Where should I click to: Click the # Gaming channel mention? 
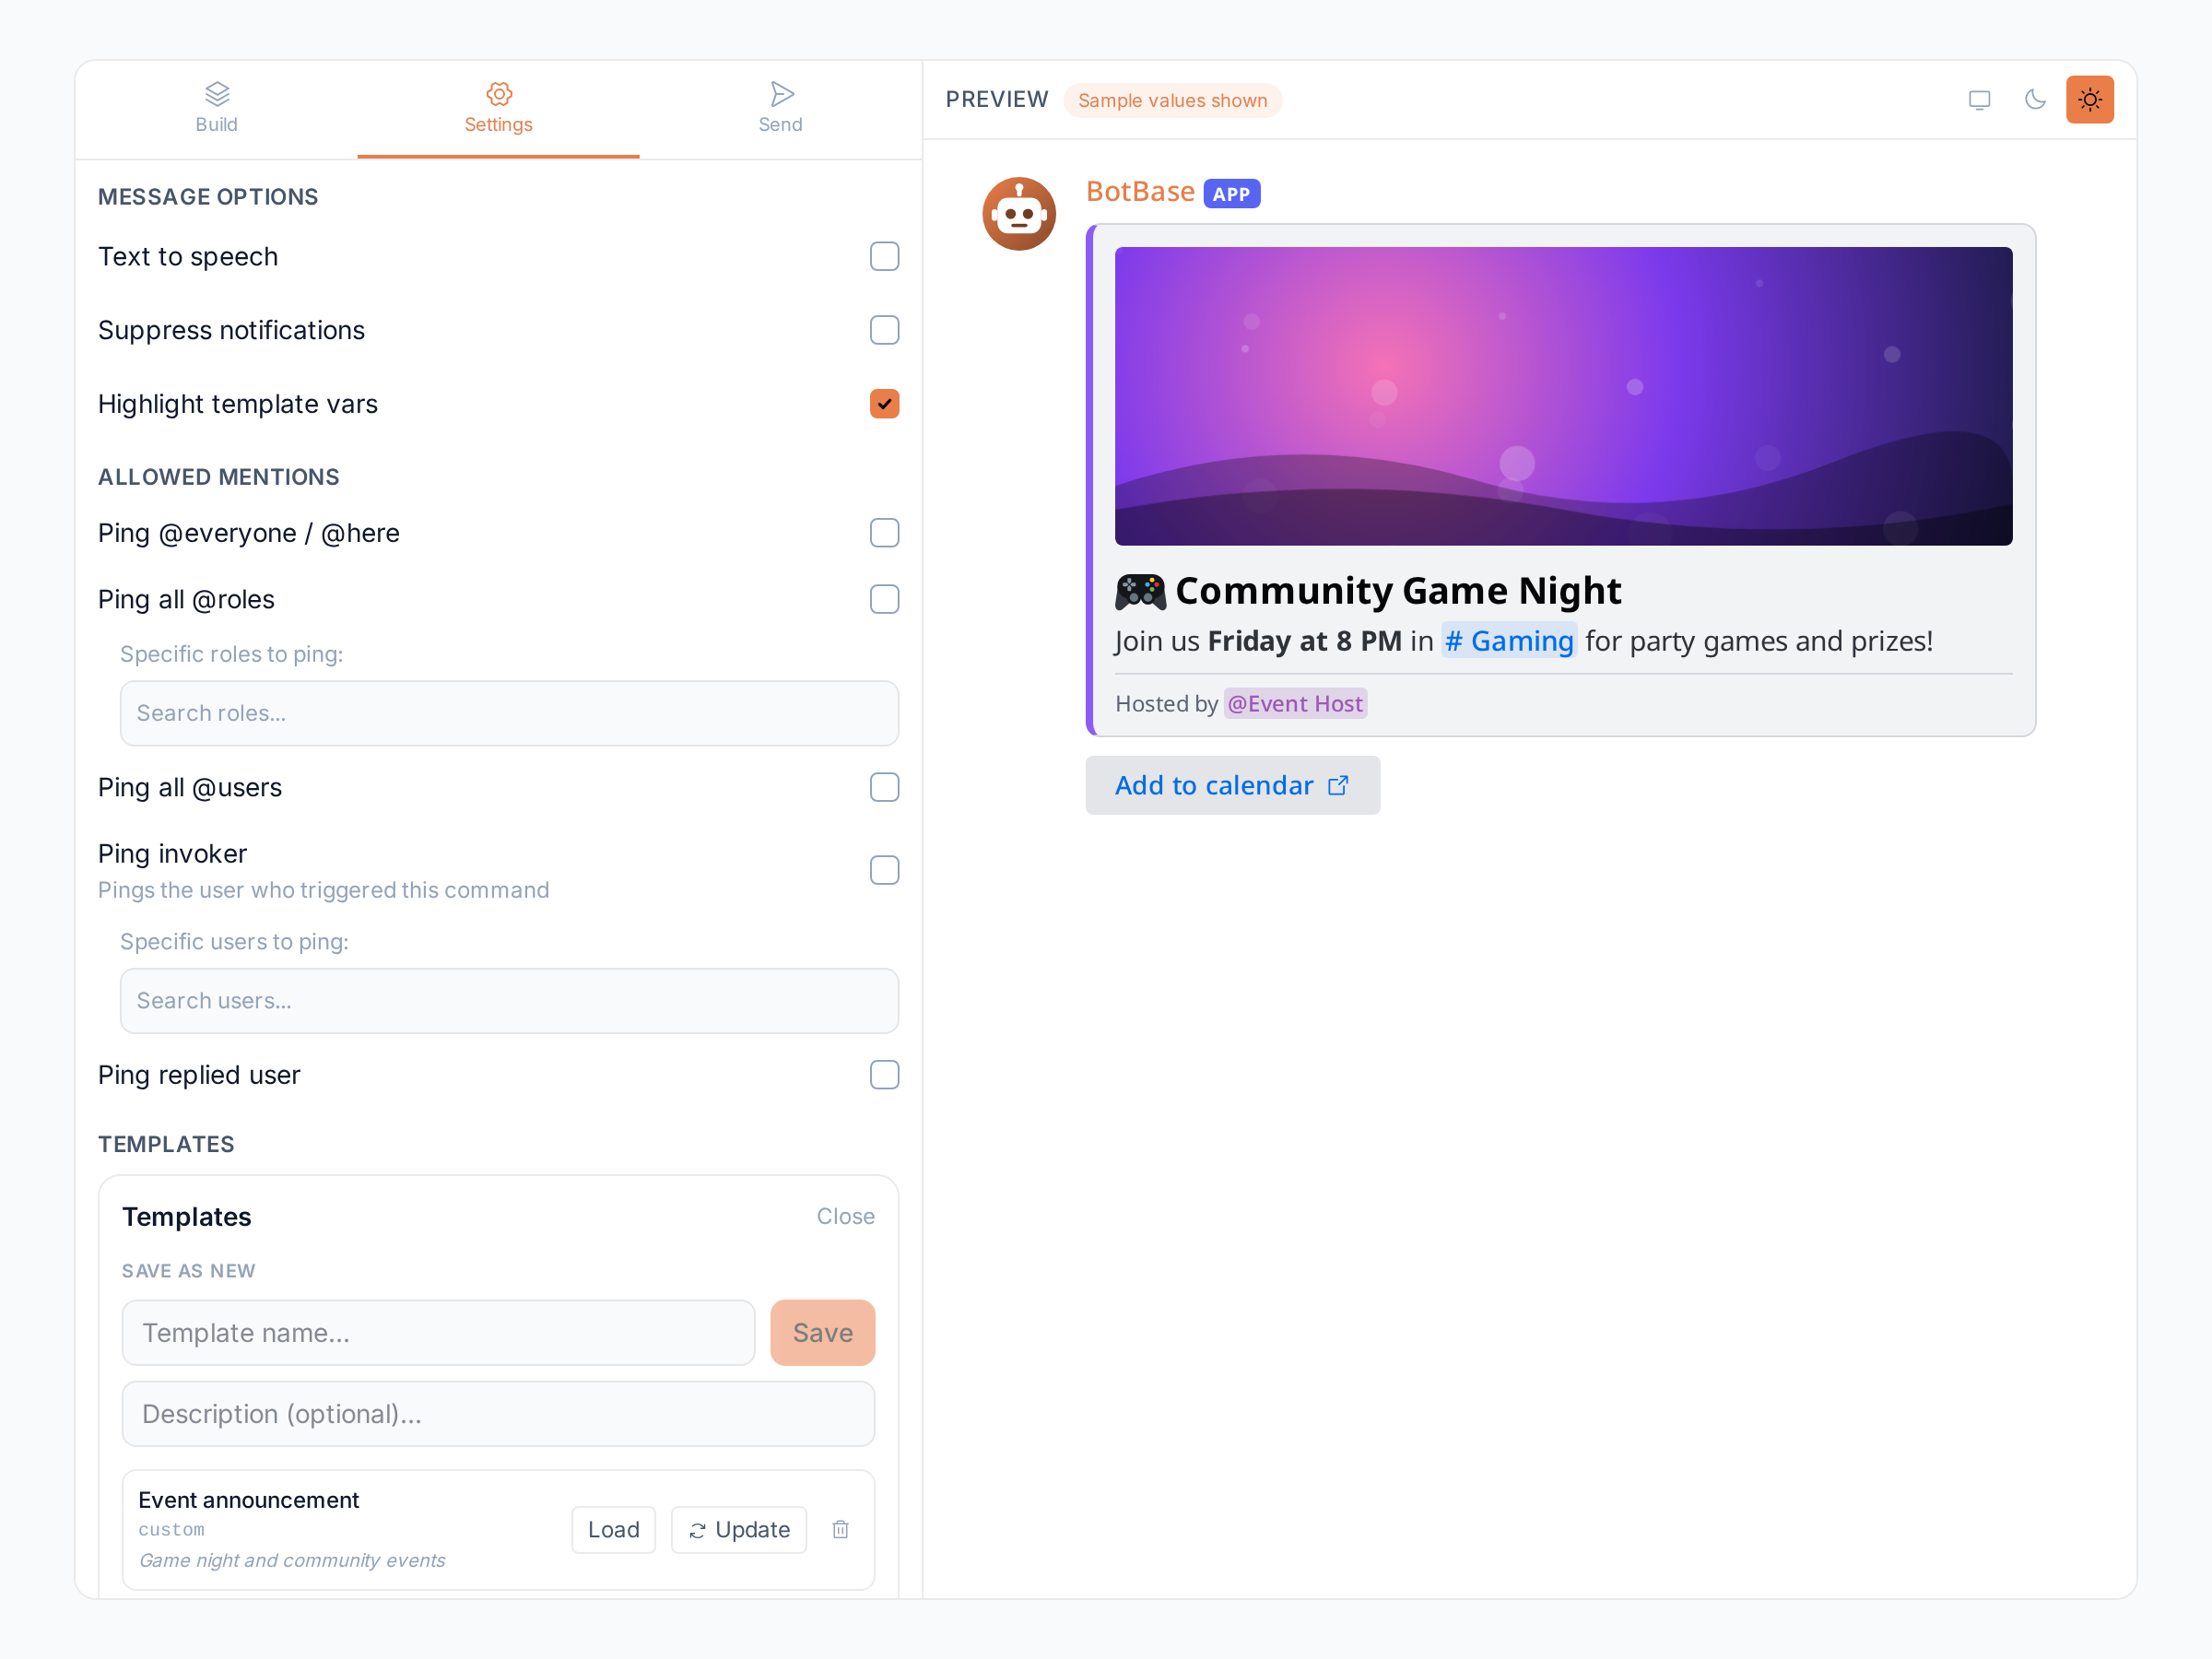coord(1509,641)
